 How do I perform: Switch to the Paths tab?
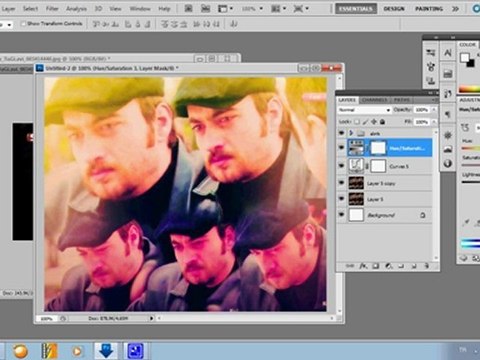402,100
